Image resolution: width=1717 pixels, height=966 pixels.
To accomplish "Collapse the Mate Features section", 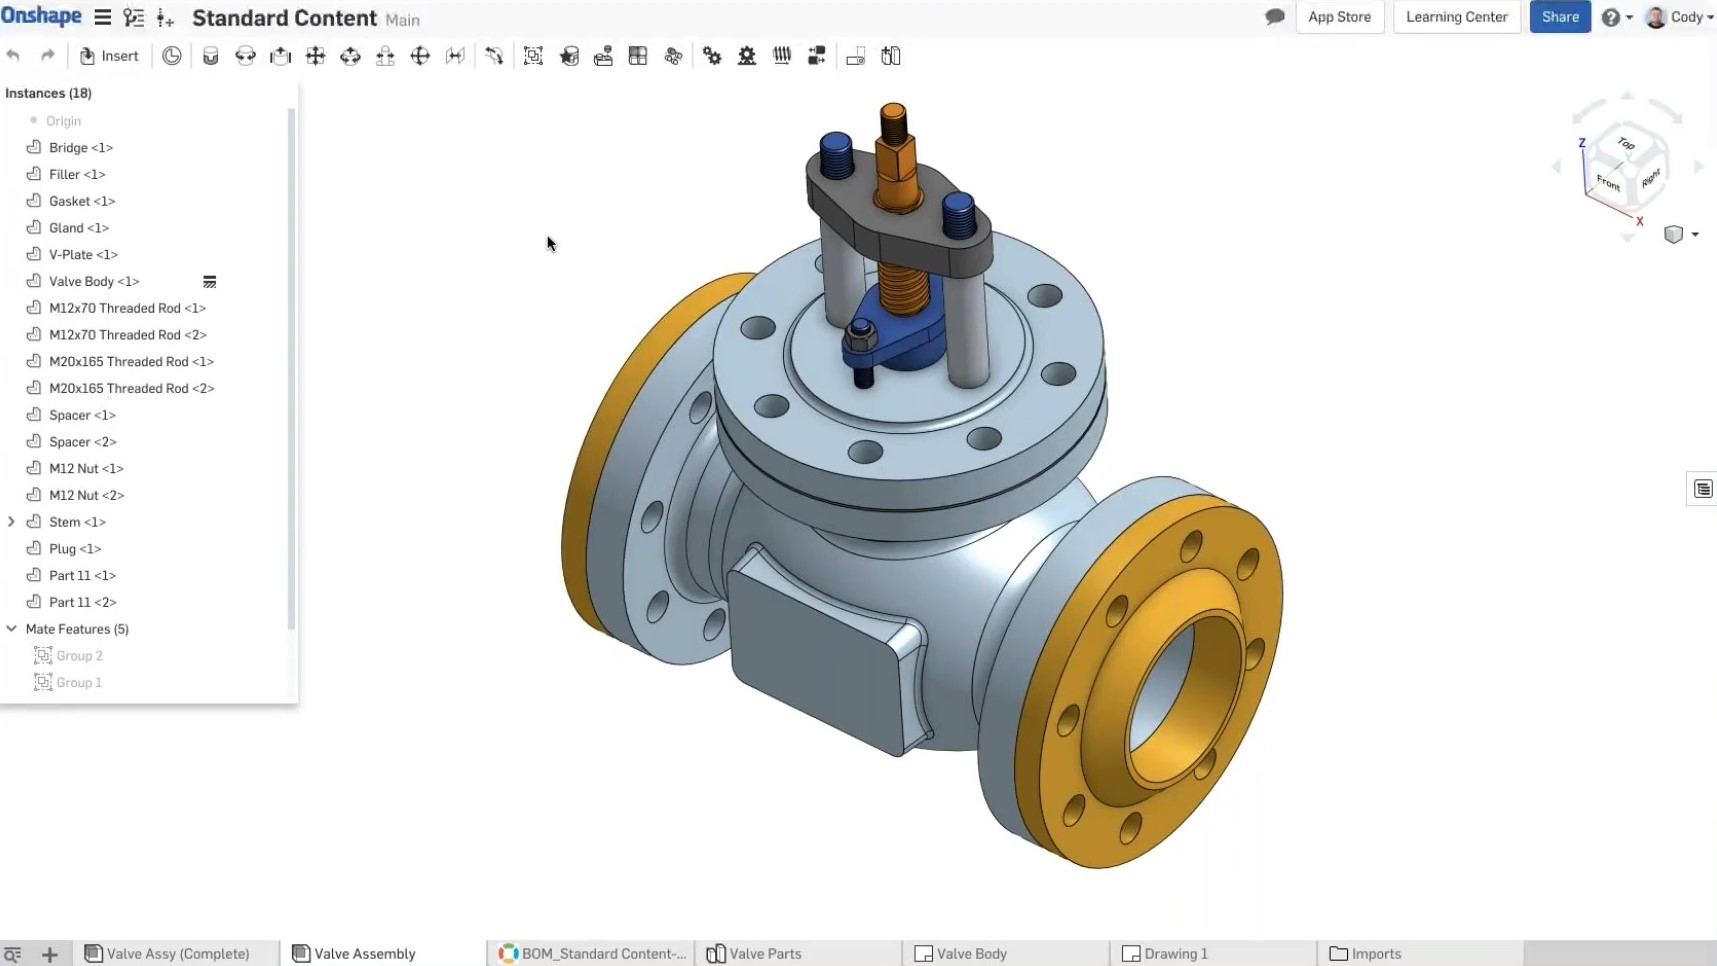I will tap(11, 628).
